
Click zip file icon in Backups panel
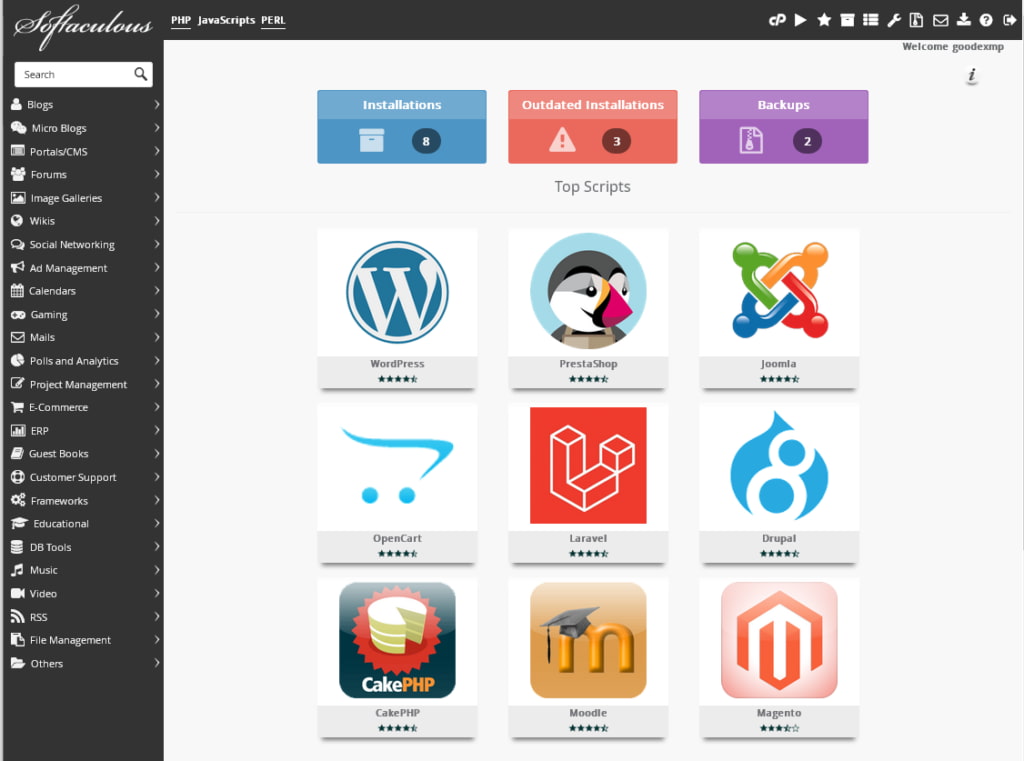(751, 140)
